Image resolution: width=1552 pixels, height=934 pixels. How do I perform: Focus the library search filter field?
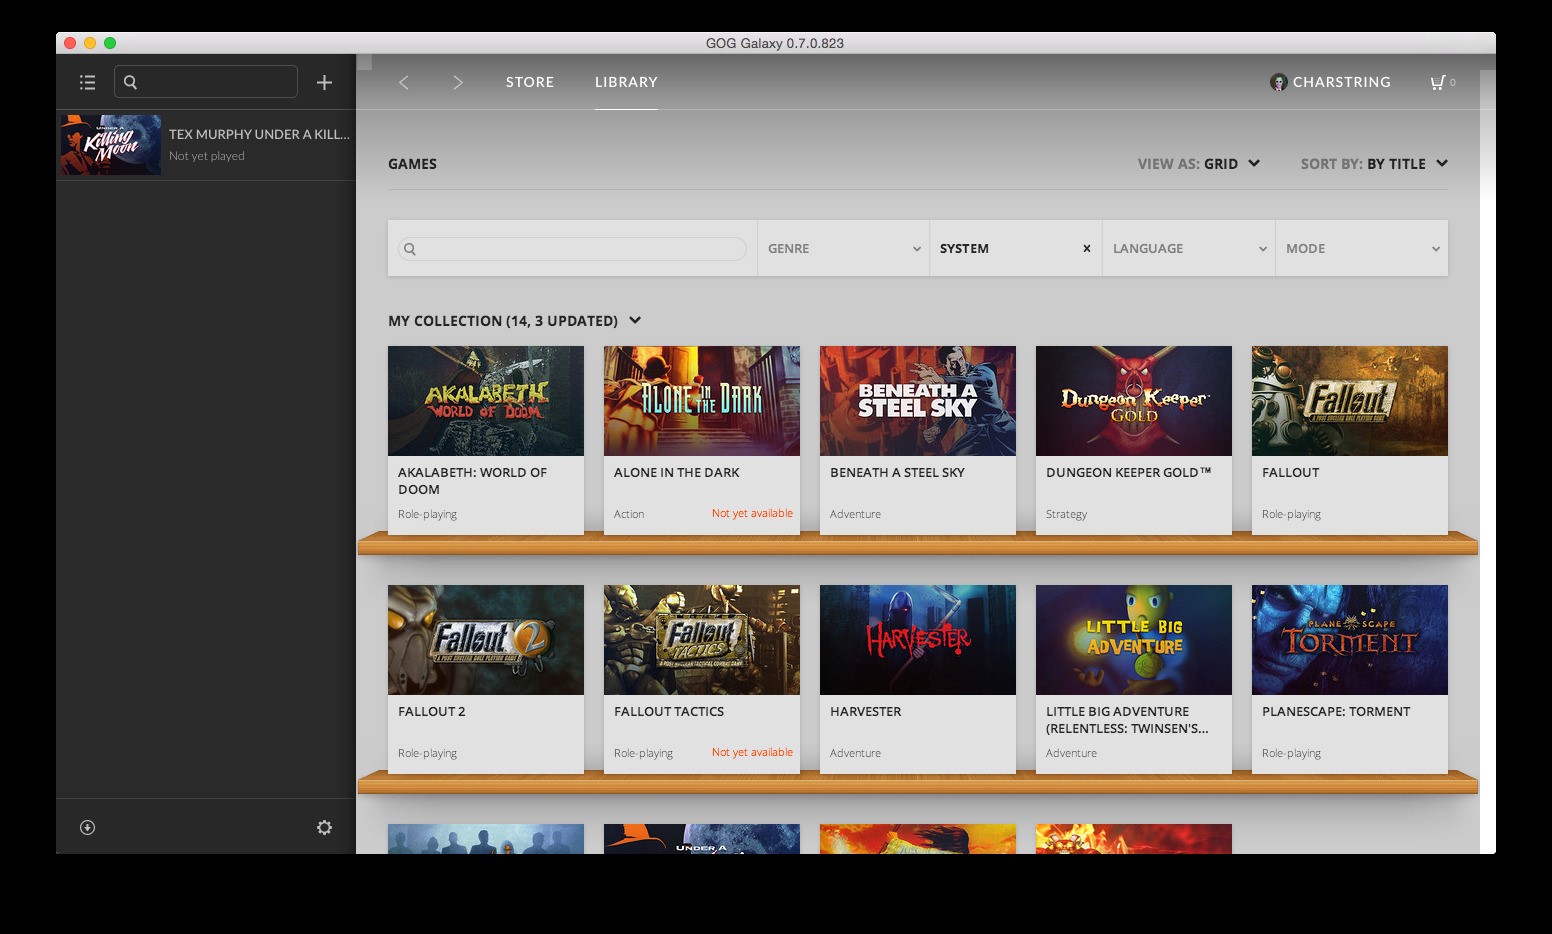coord(572,249)
